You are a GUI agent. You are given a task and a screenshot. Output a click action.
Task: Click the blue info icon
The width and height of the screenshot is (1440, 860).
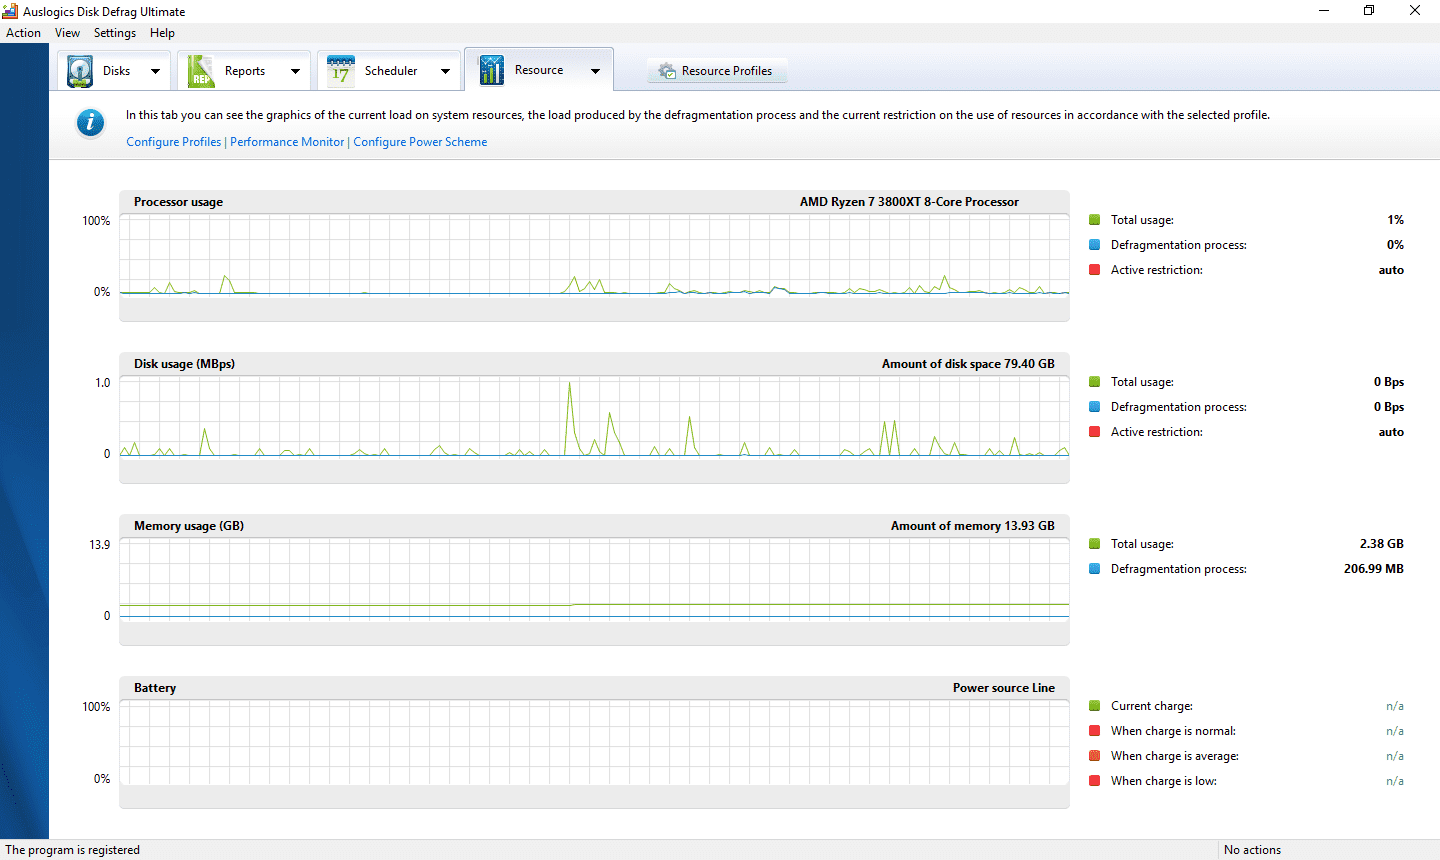(x=90, y=123)
